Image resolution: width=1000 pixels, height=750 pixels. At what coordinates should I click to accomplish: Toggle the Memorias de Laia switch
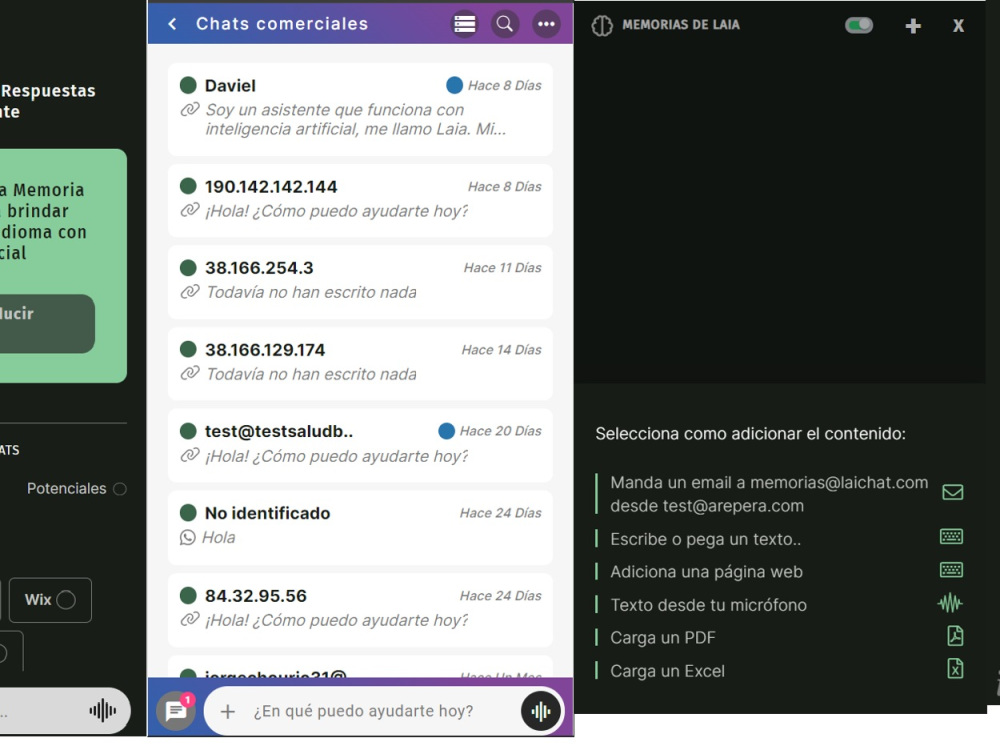(x=858, y=25)
